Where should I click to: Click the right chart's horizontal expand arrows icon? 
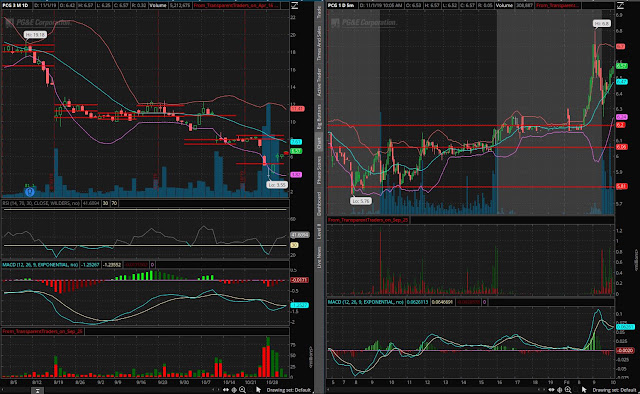[x=551, y=390]
